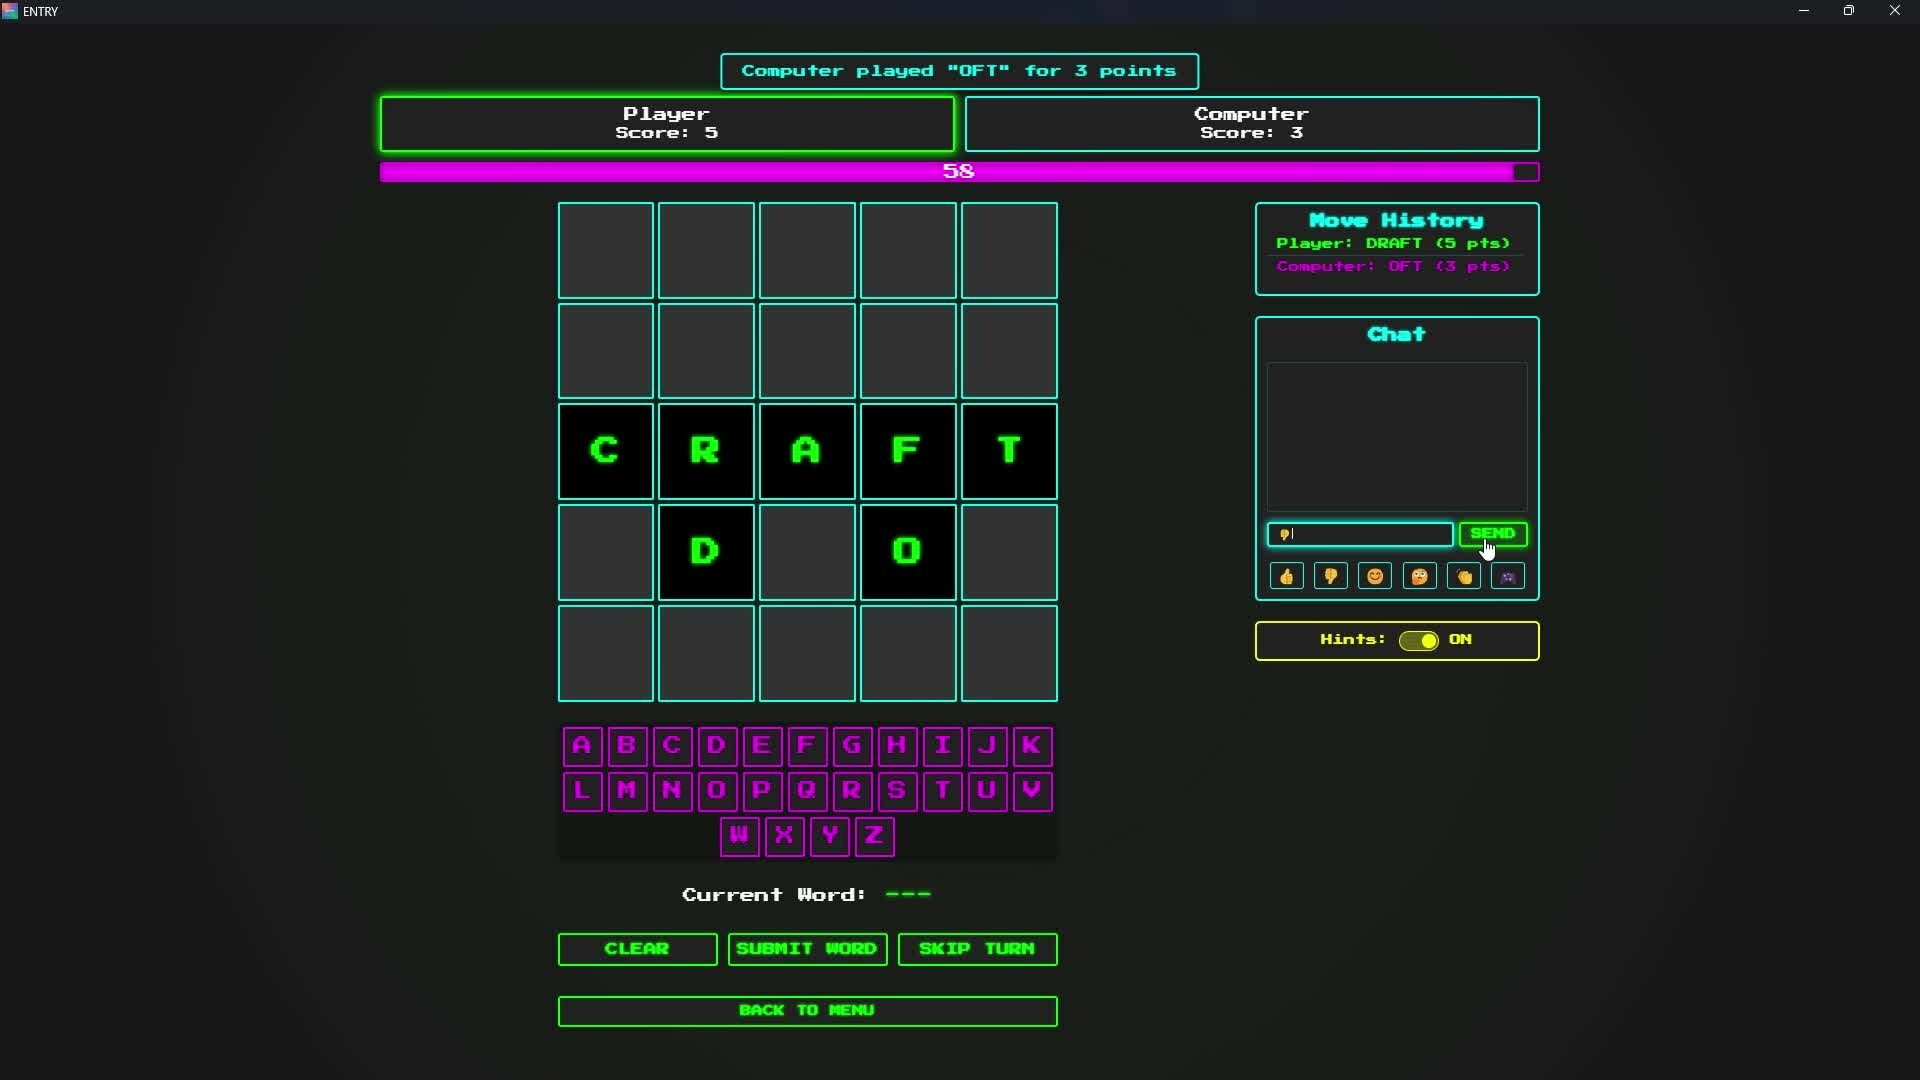Insert the thinking face emoji
The height and width of the screenshot is (1080, 1920).
coord(1419,576)
